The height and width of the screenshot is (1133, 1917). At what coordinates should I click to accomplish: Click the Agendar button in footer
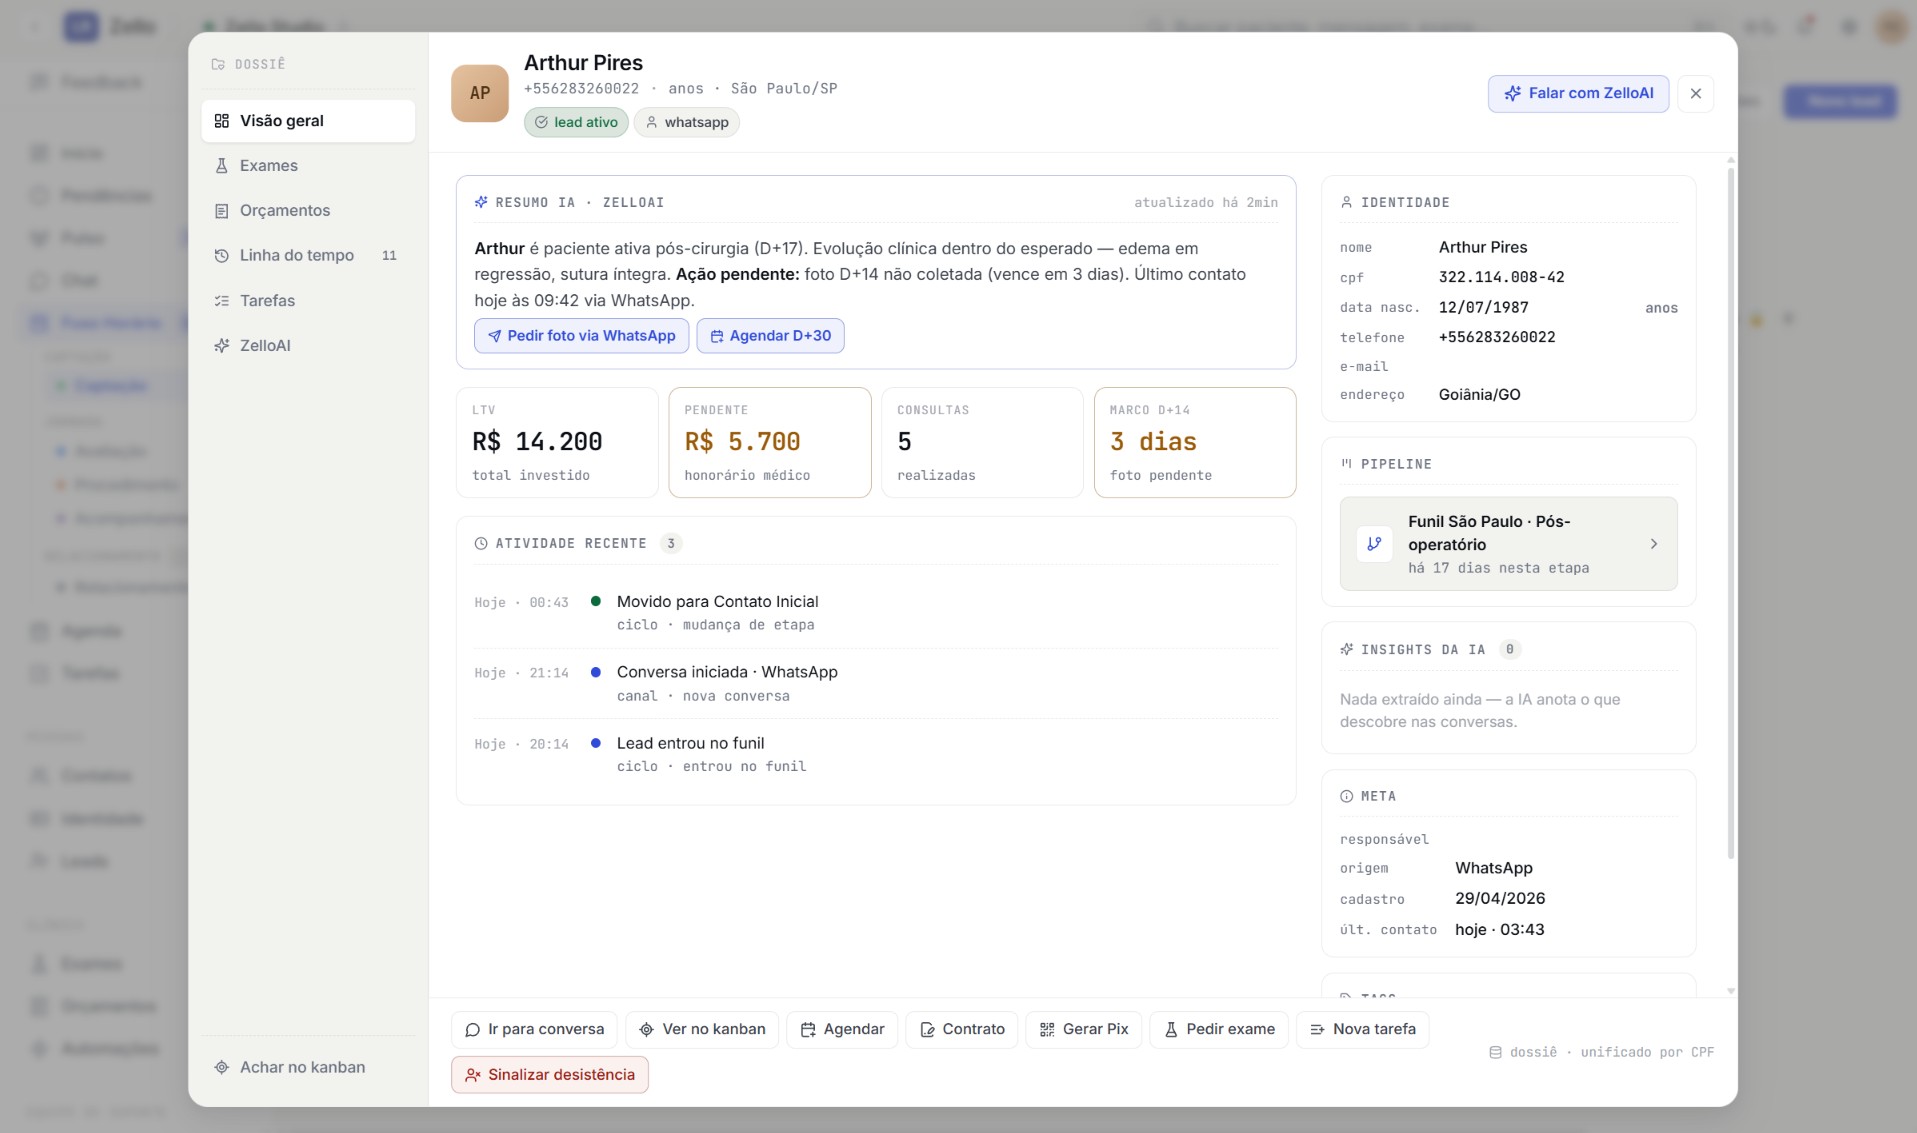pyautogui.click(x=842, y=1030)
